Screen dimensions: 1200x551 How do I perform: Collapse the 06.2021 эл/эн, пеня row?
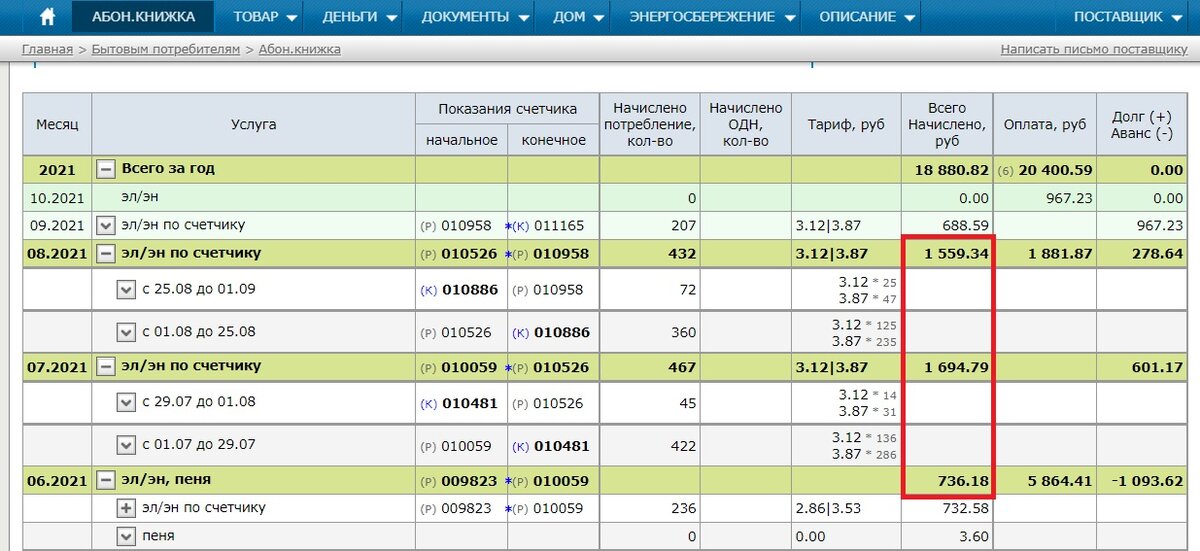click(105, 481)
